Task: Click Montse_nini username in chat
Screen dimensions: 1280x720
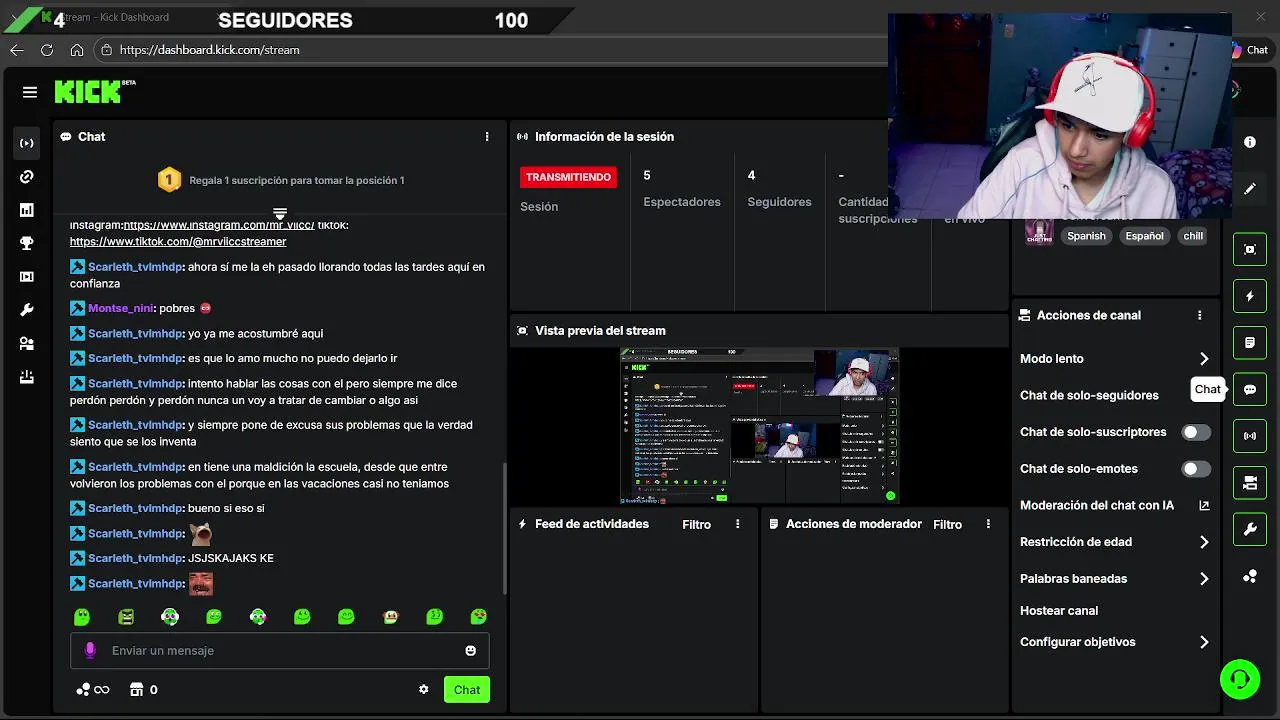Action: pyautogui.click(x=121, y=309)
